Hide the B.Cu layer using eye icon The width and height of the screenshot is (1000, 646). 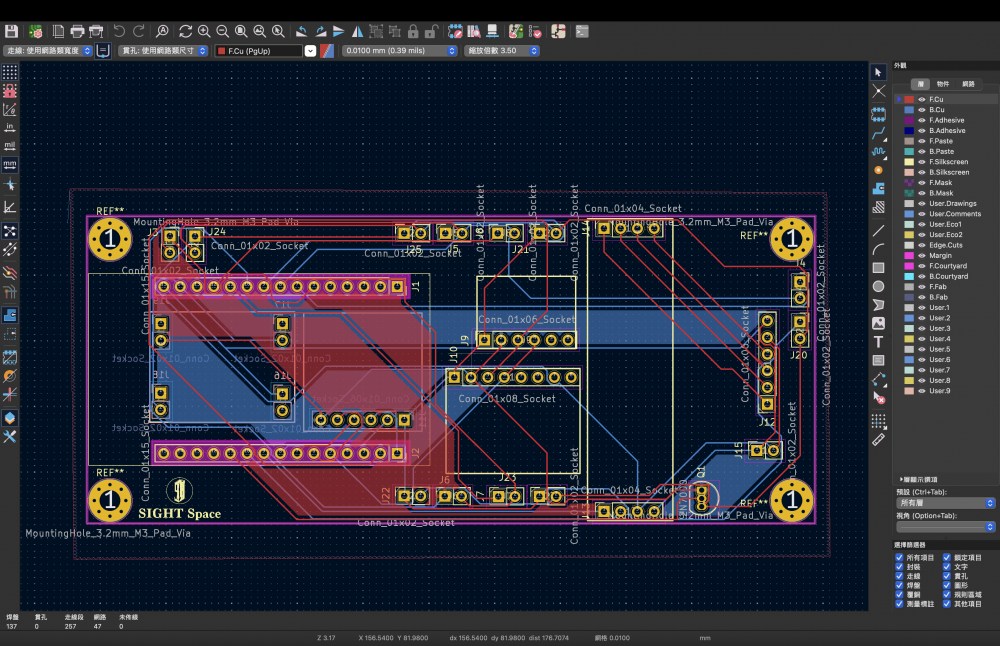pyautogui.click(x=922, y=110)
